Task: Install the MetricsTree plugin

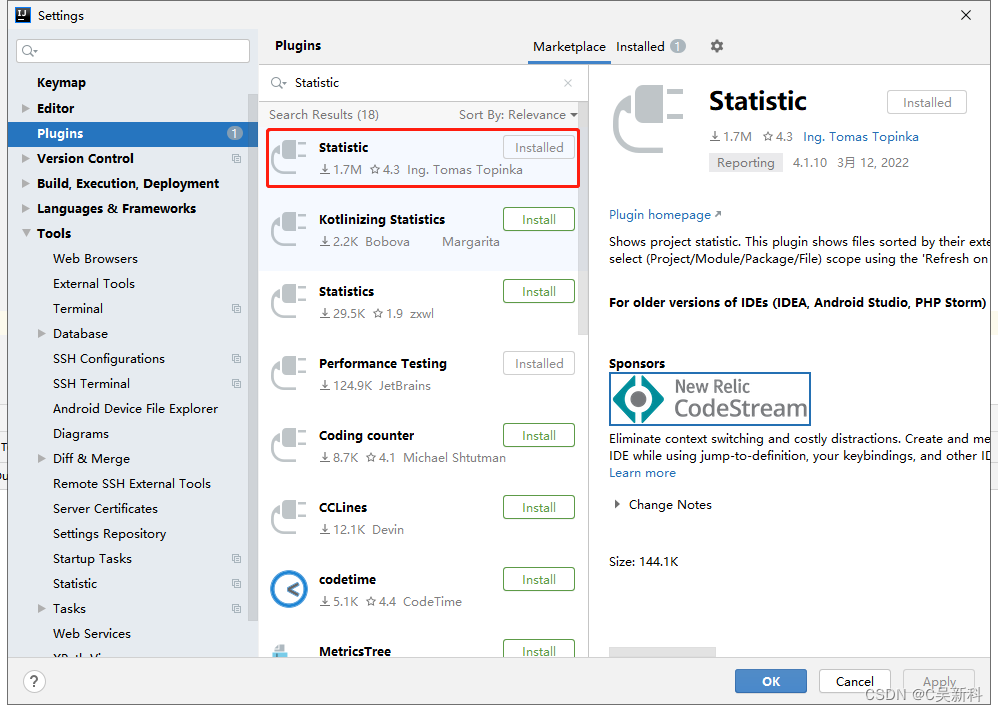Action: 538,650
